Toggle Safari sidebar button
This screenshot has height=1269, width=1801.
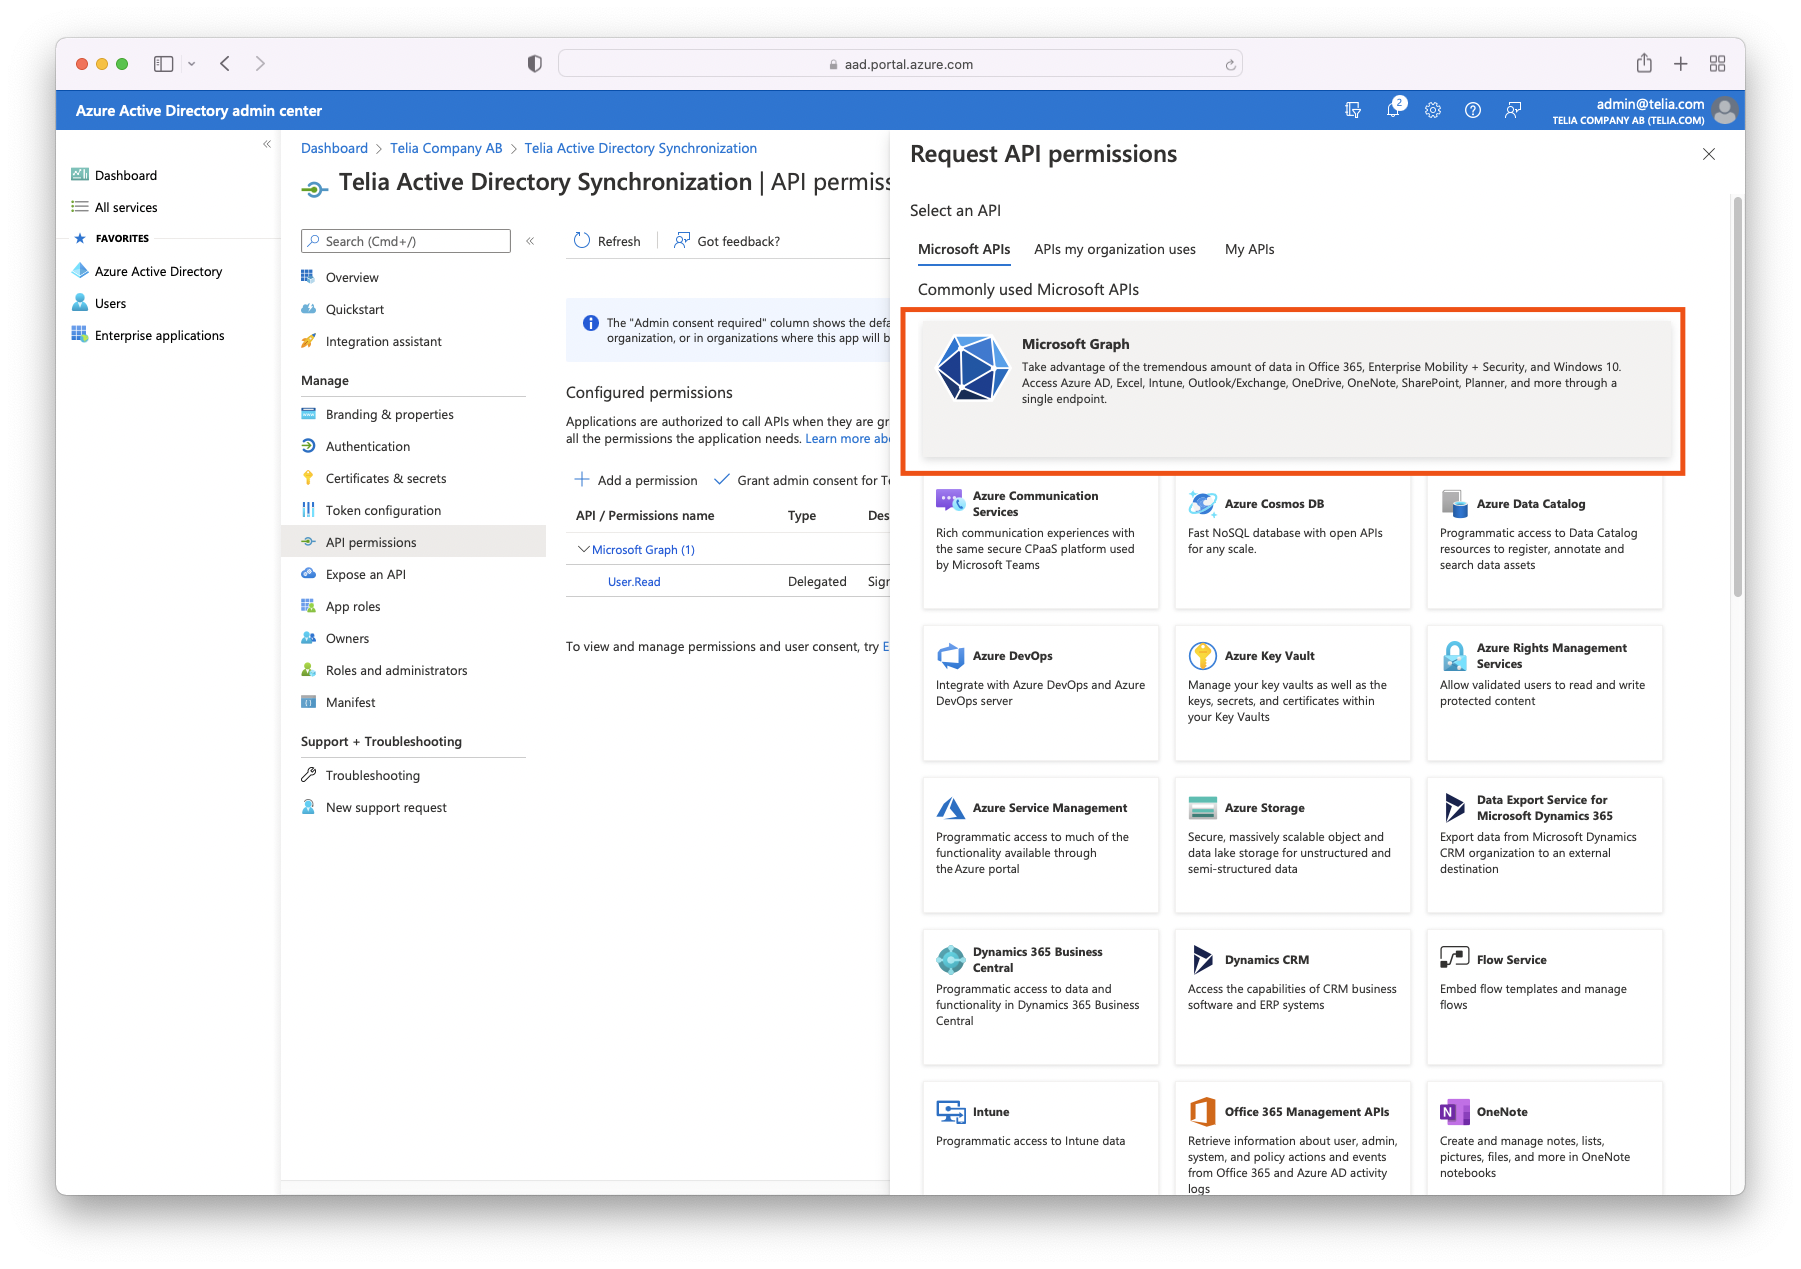click(x=163, y=63)
